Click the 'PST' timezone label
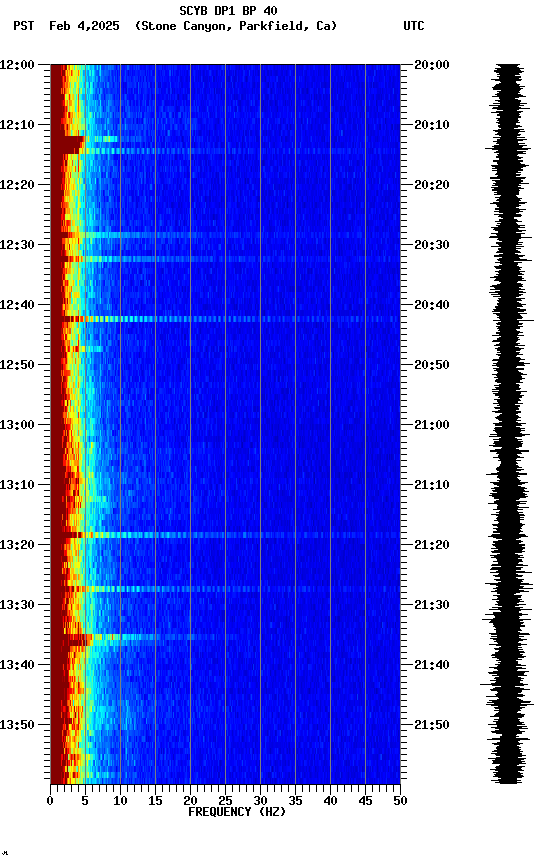This screenshot has height=864, width=552. click(x=24, y=26)
